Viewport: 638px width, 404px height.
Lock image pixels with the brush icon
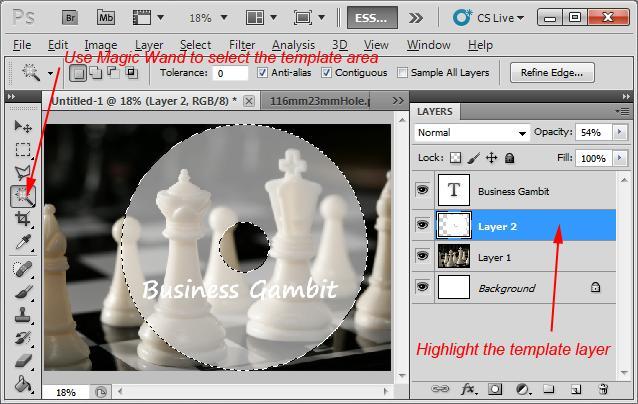click(x=473, y=158)
